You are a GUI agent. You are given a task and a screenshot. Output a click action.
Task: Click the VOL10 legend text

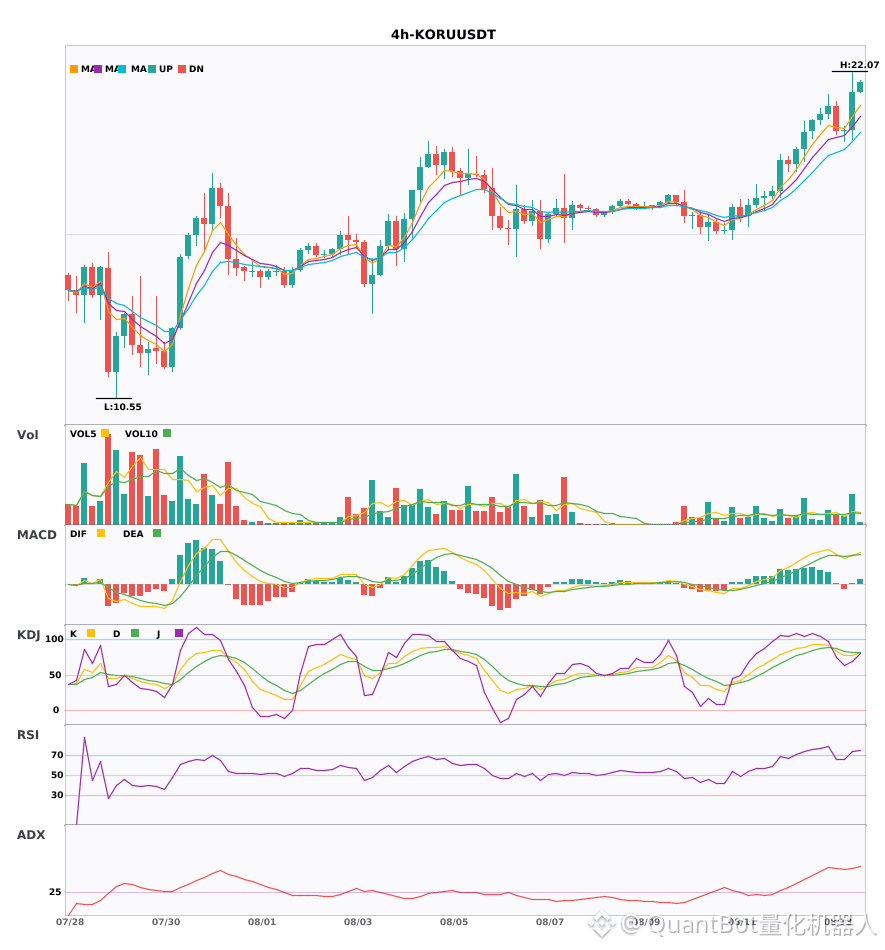point(141,434)
